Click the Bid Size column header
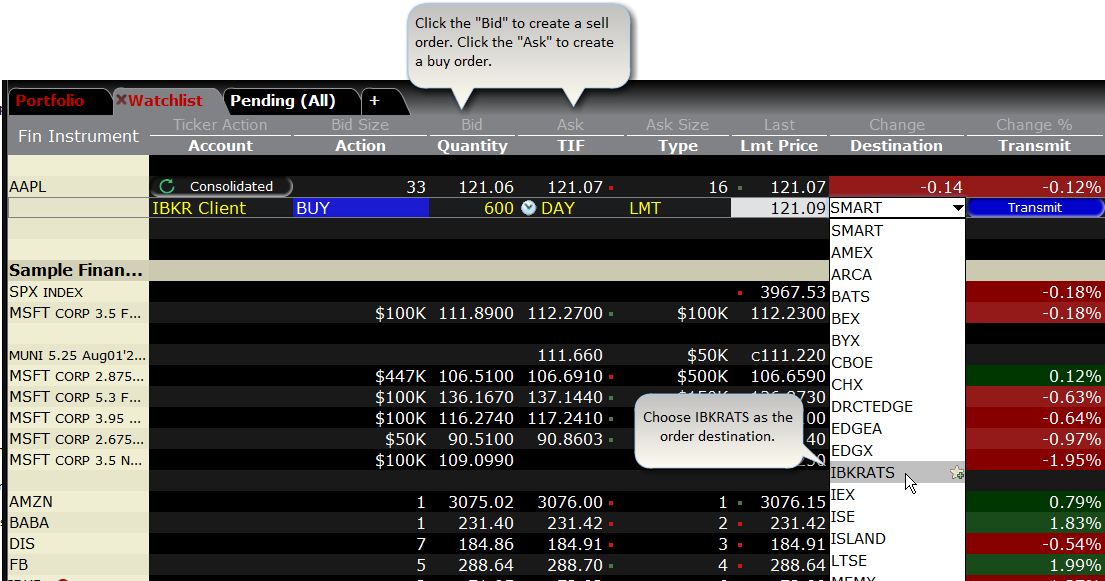 pyautogui.click(x=360, y=125)
